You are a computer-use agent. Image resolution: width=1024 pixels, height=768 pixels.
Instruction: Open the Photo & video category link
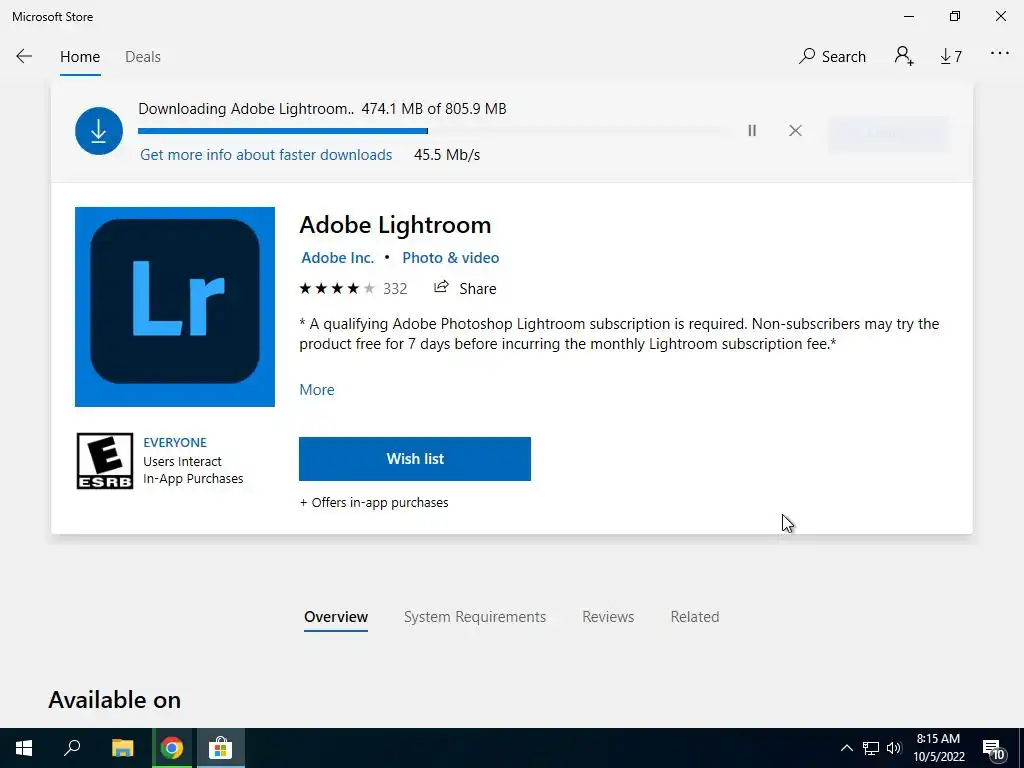click(x=451, y=258)
